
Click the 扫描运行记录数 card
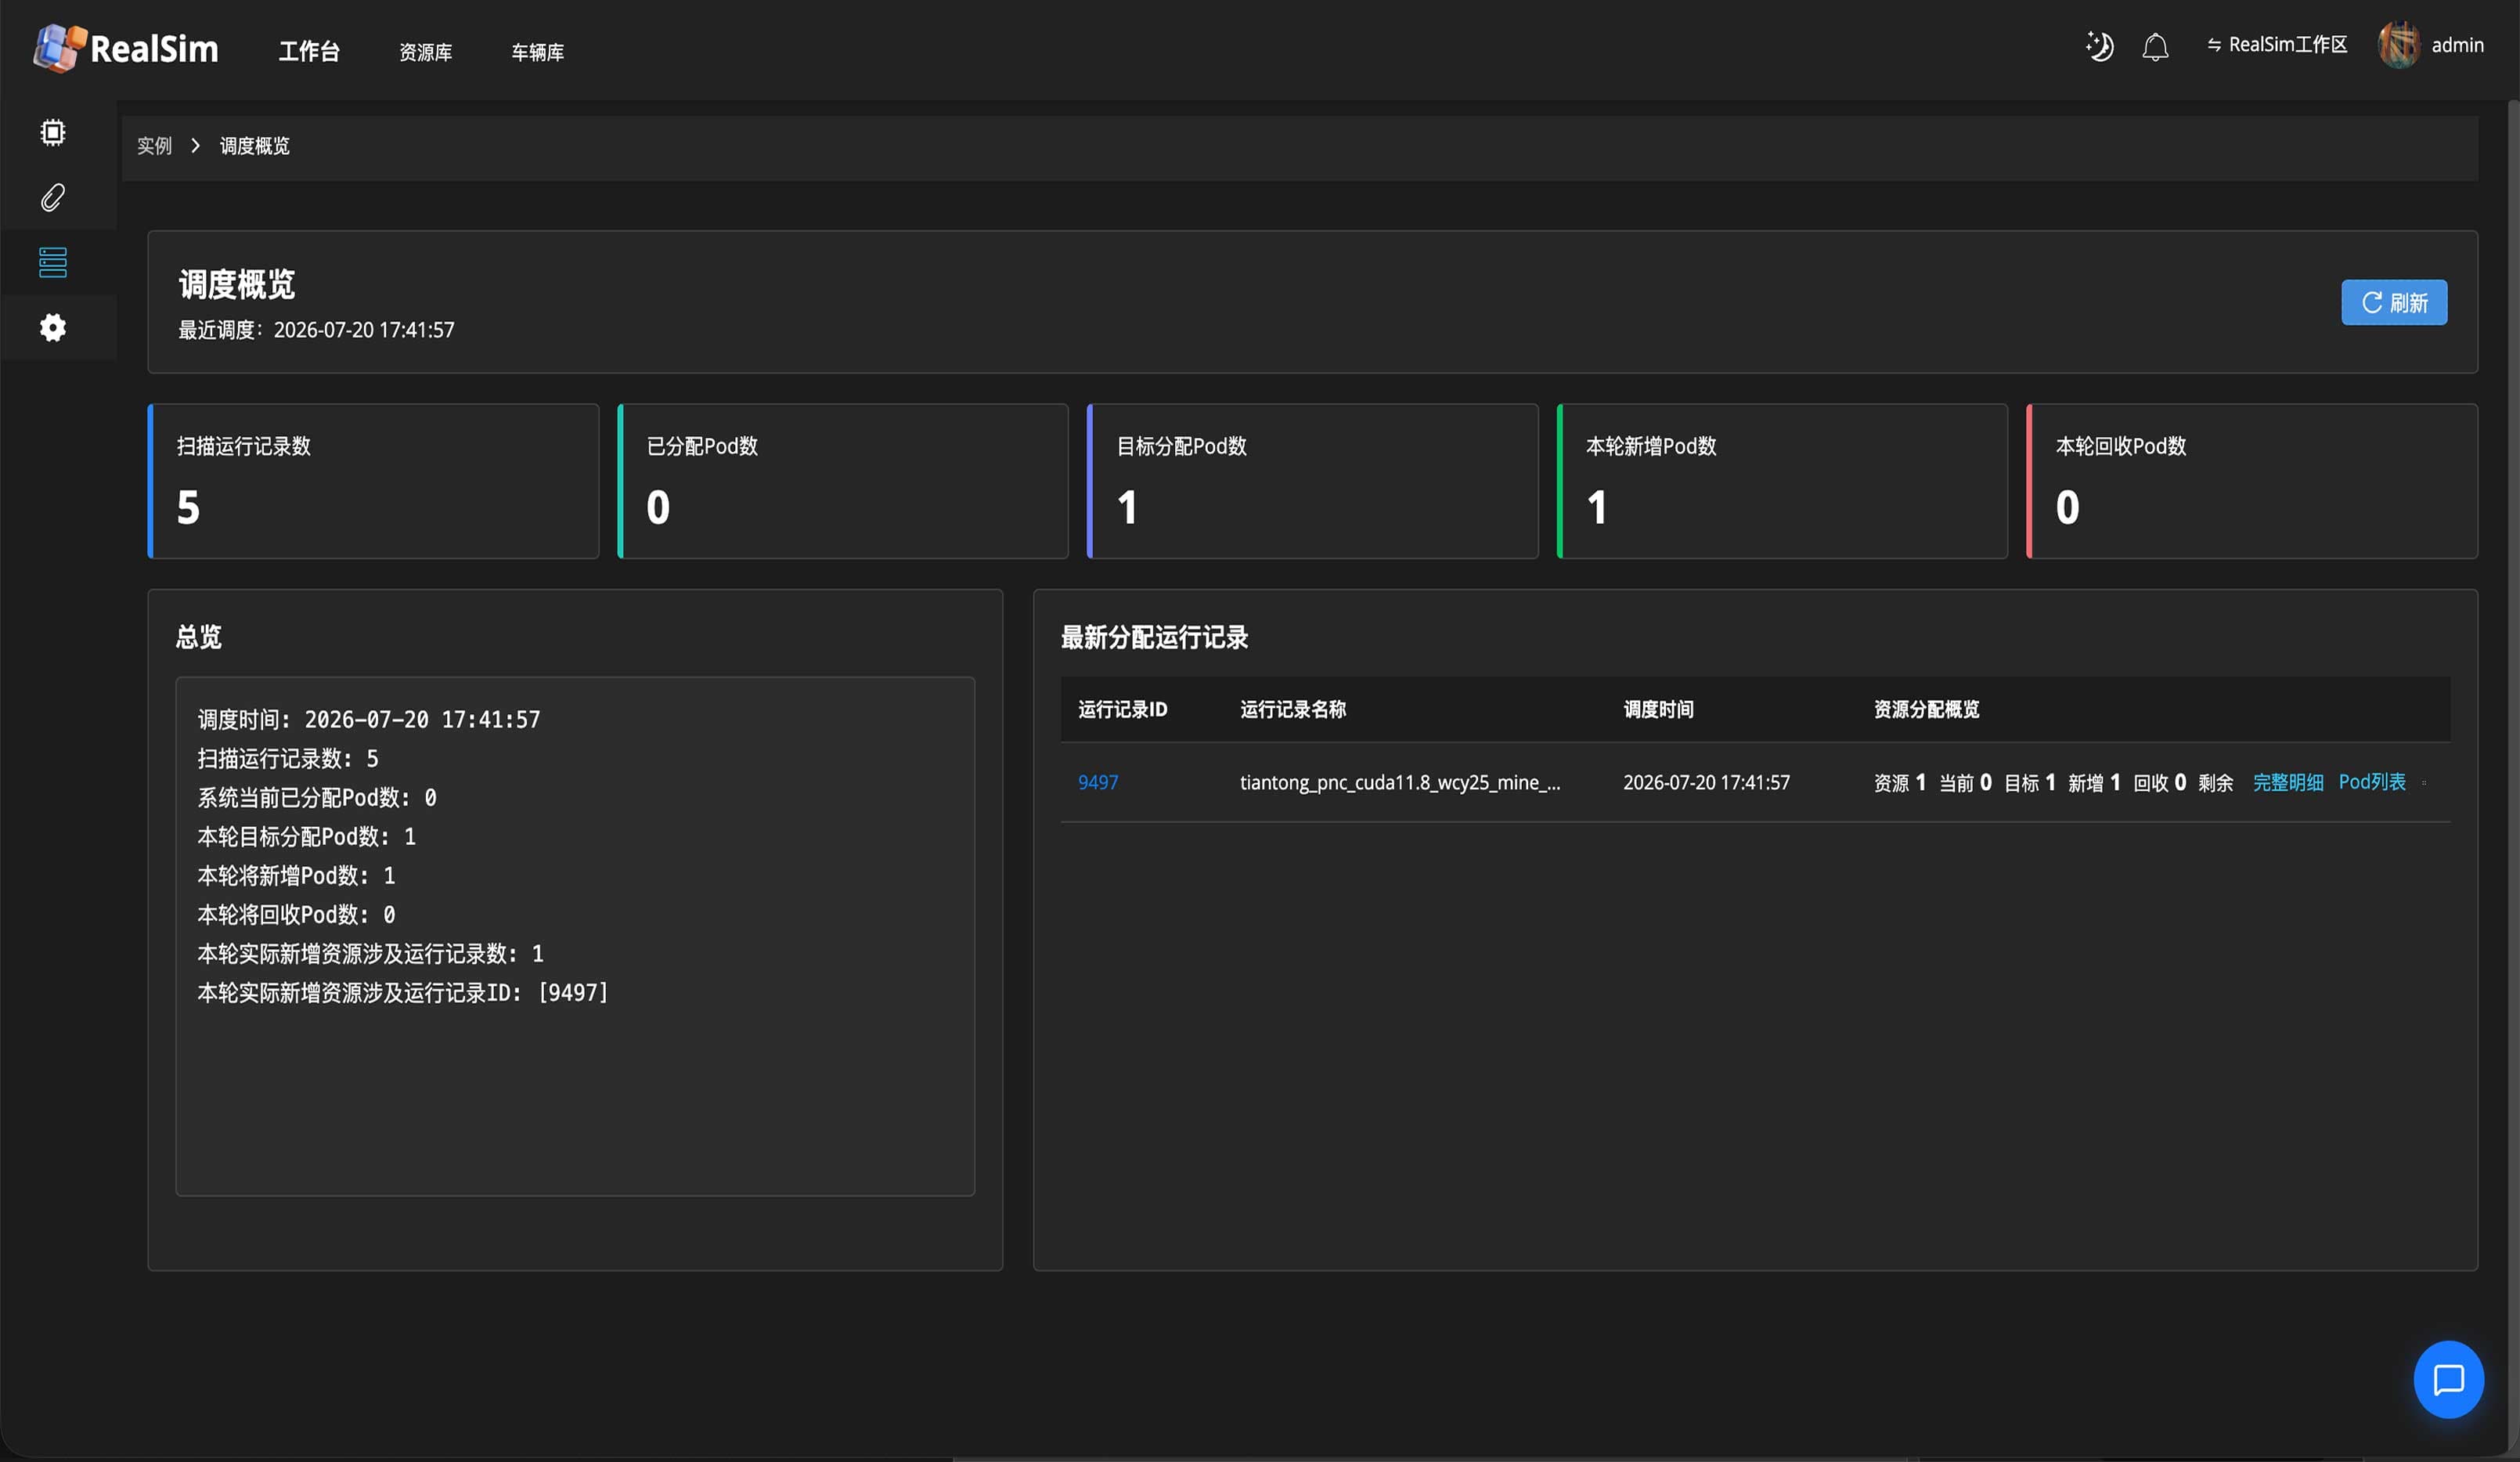(373, 481)
